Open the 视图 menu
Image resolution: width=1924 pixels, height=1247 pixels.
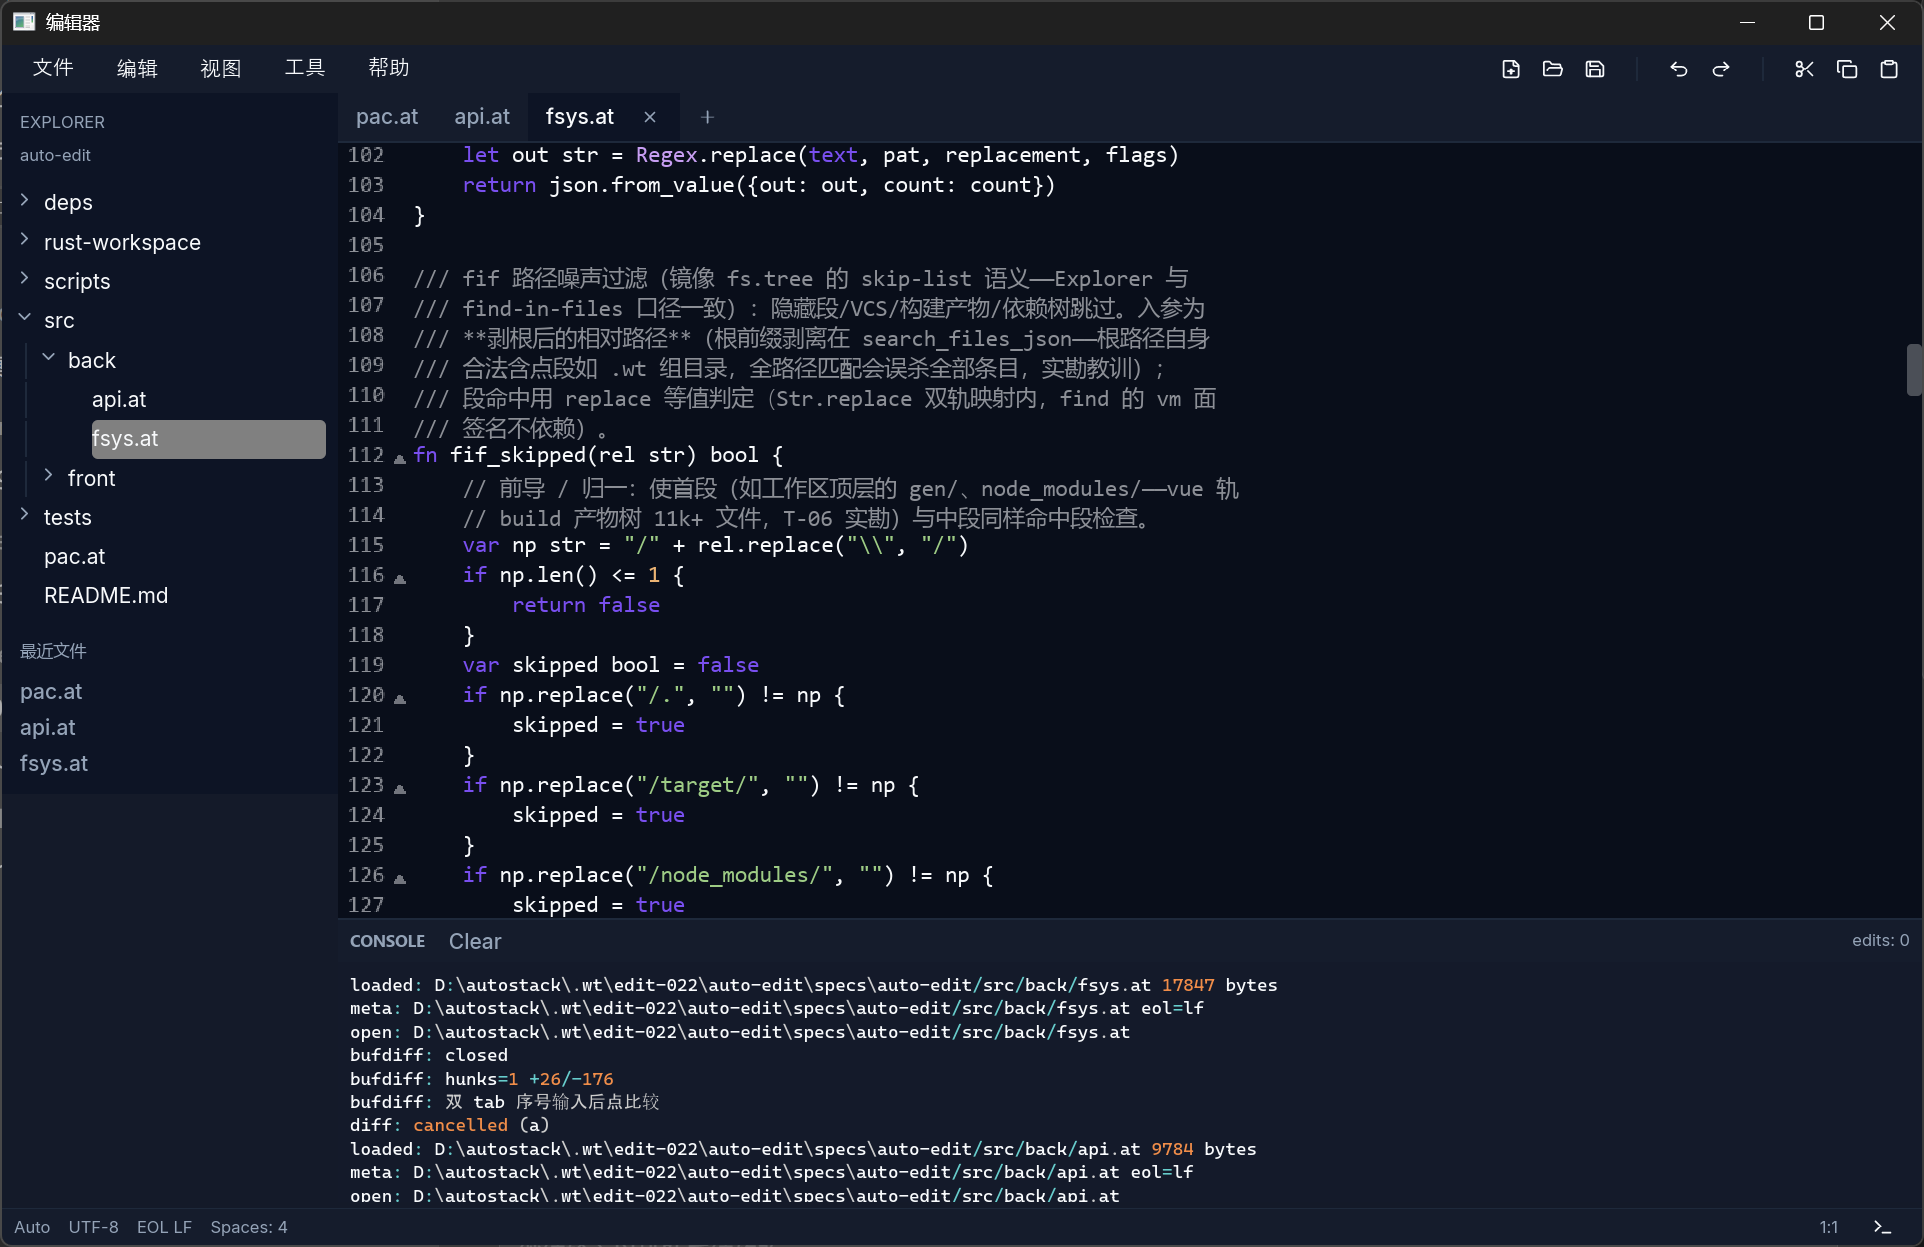pos(221,68)
